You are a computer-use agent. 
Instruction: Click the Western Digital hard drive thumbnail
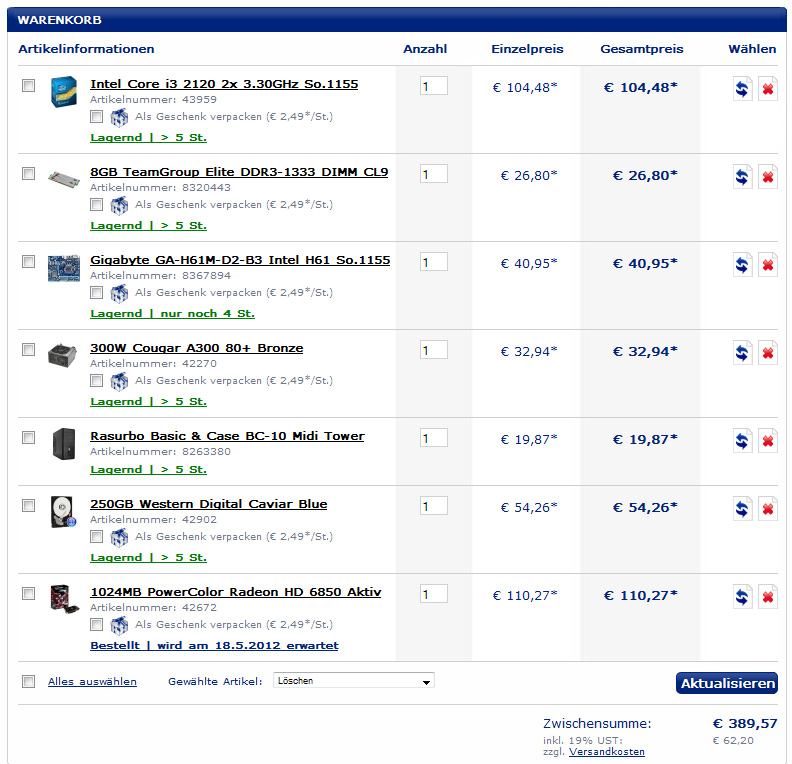pos(63,510)
